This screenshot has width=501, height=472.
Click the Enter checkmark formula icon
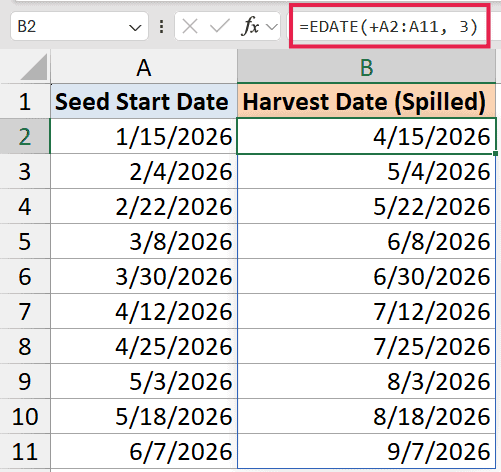click(x=220, y=26)
